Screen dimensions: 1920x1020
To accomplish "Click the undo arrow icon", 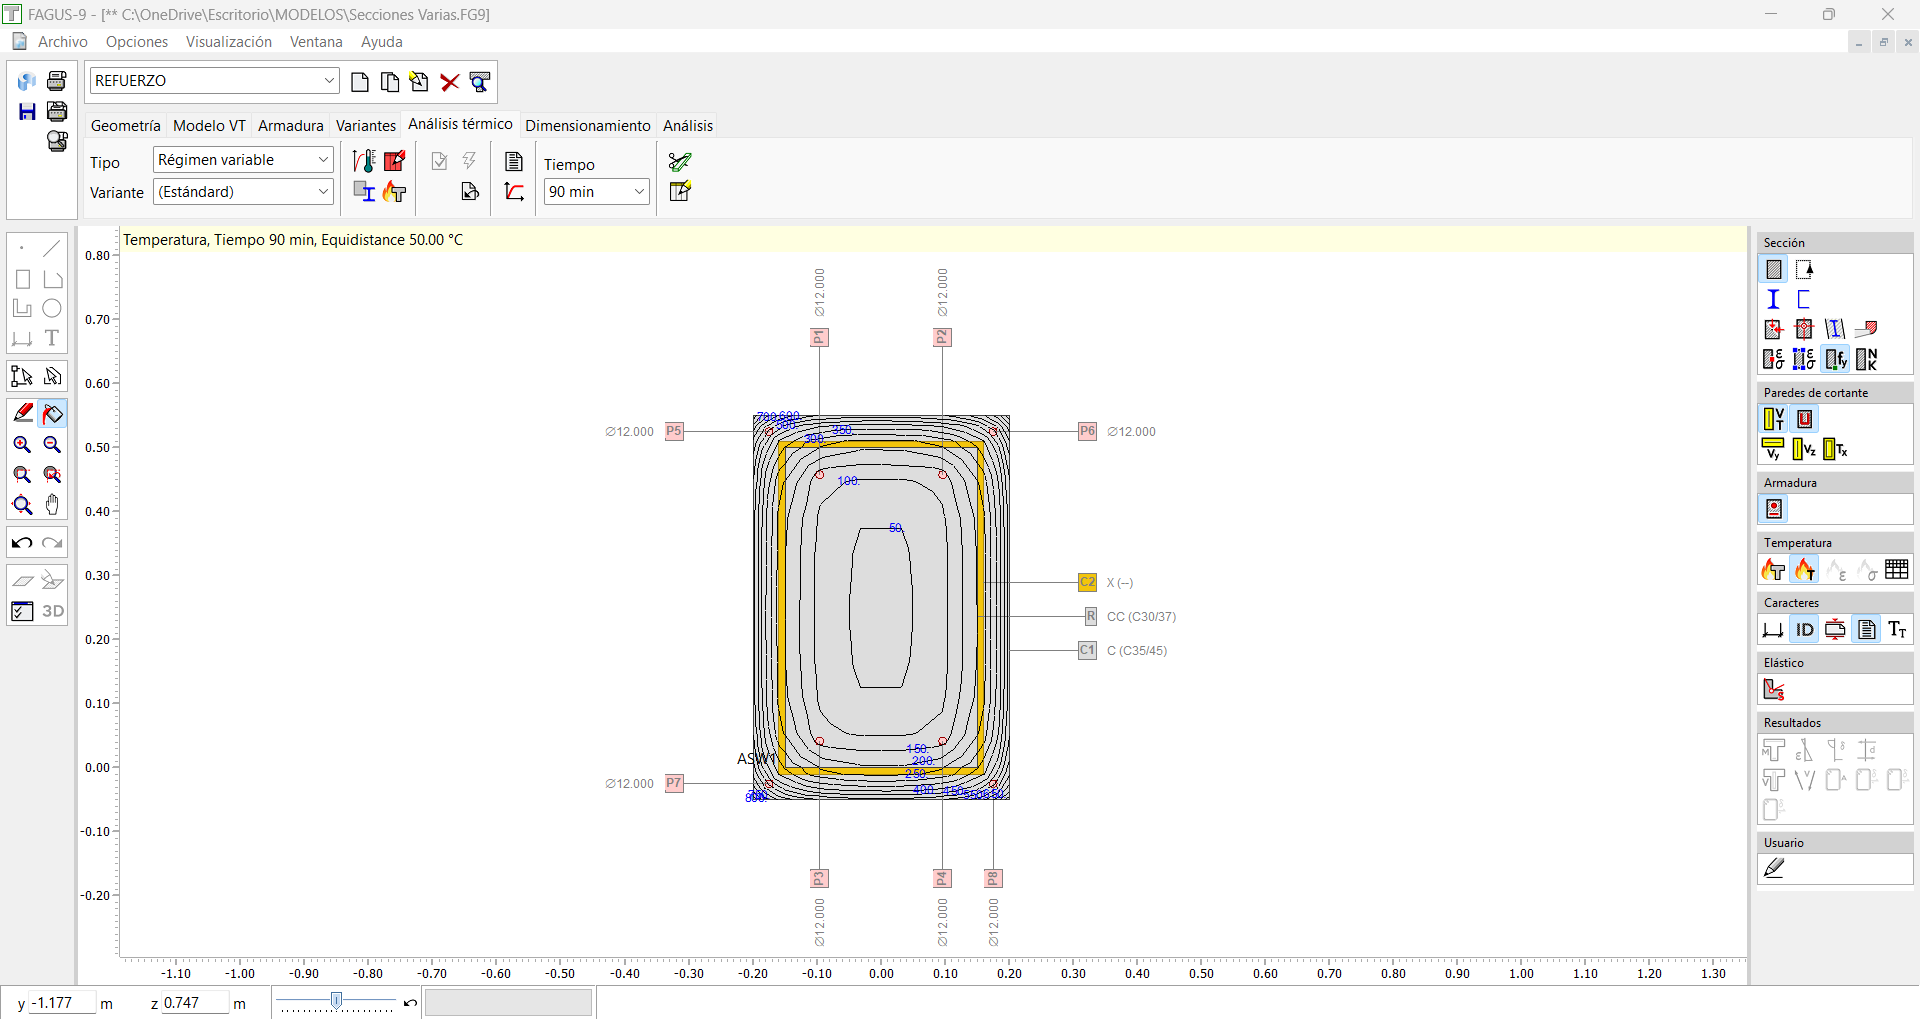I will (x=22, y=543).
